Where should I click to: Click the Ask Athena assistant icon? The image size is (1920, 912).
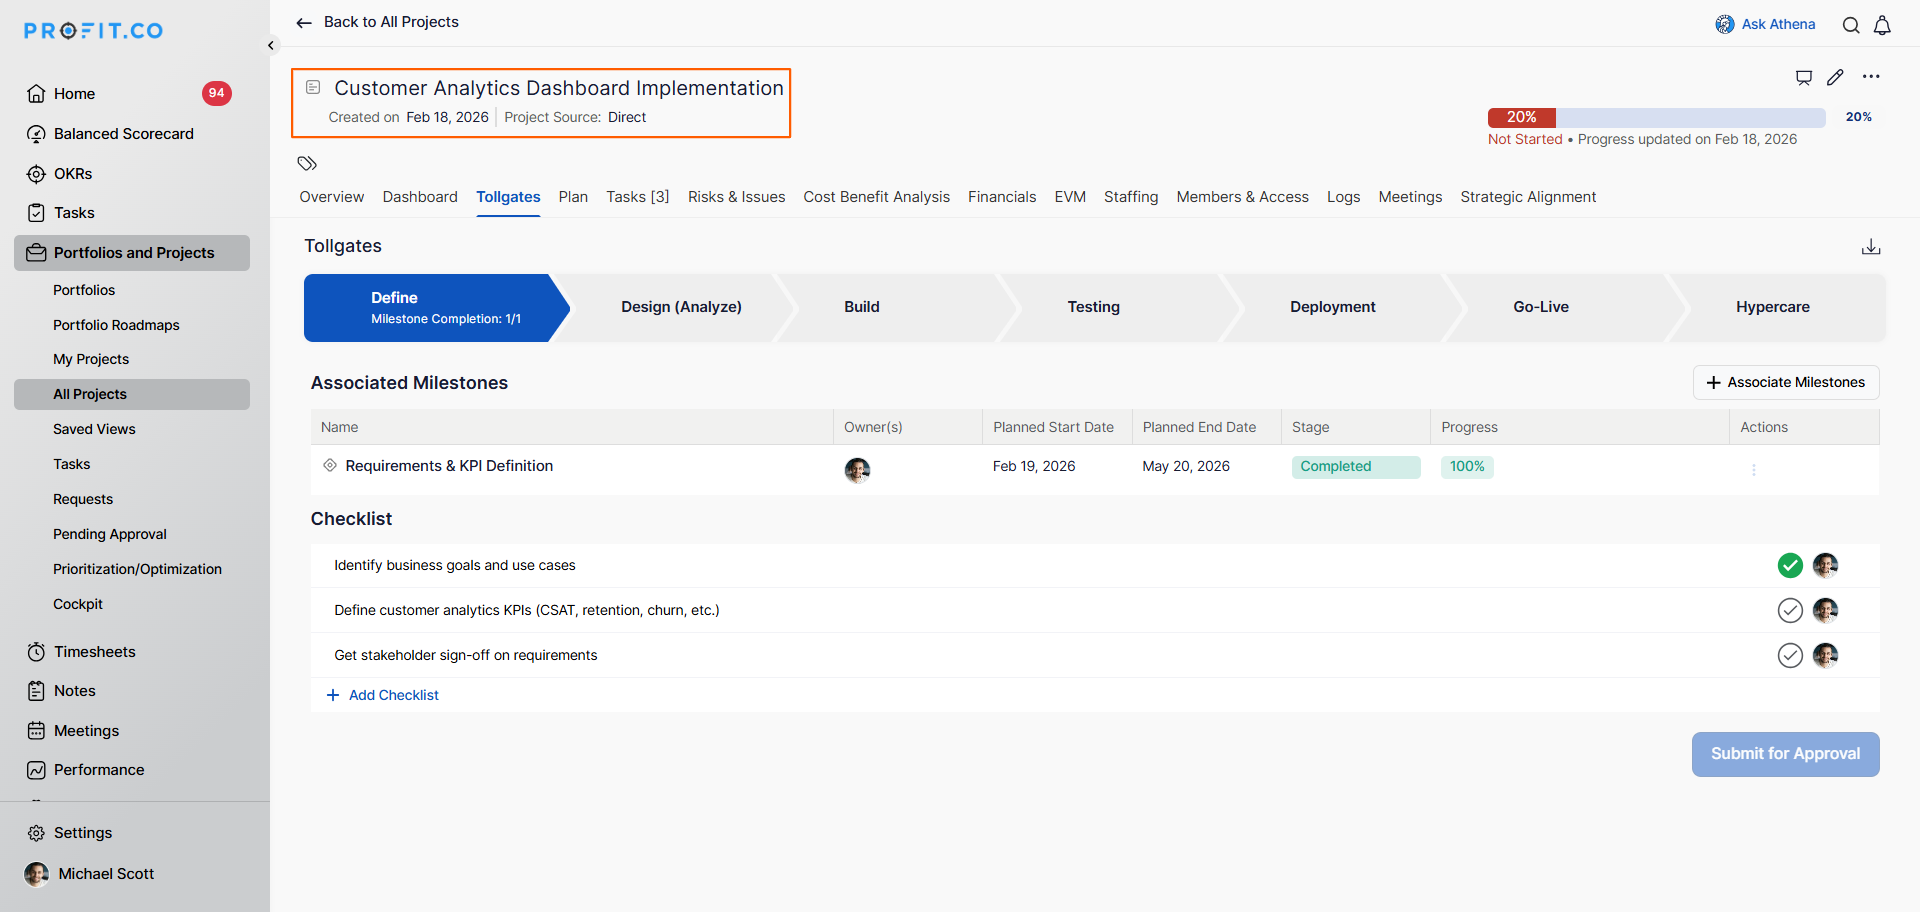(x=1725, y=24)
